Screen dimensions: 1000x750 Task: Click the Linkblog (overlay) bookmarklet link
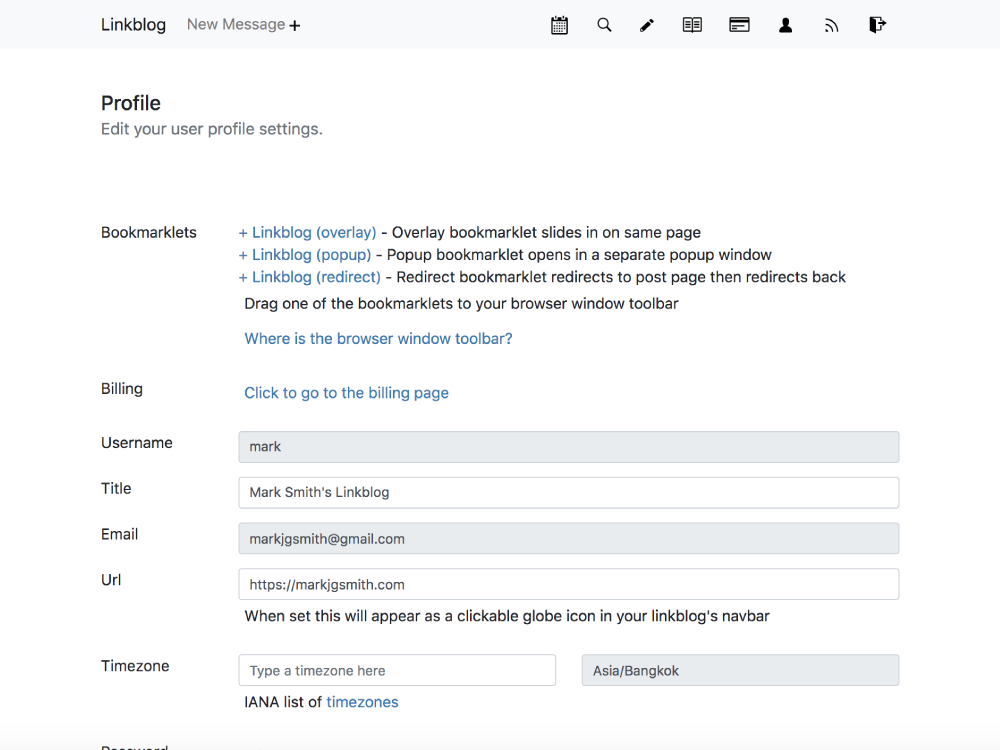coord(307,233)
